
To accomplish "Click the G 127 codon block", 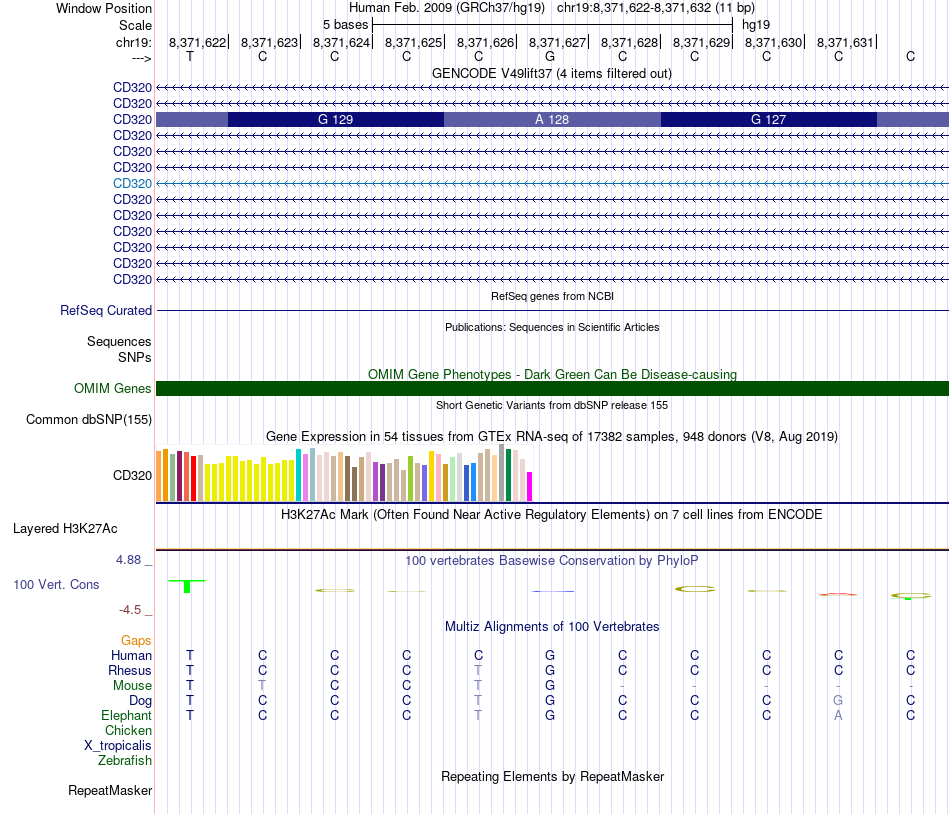I will 768,119.
